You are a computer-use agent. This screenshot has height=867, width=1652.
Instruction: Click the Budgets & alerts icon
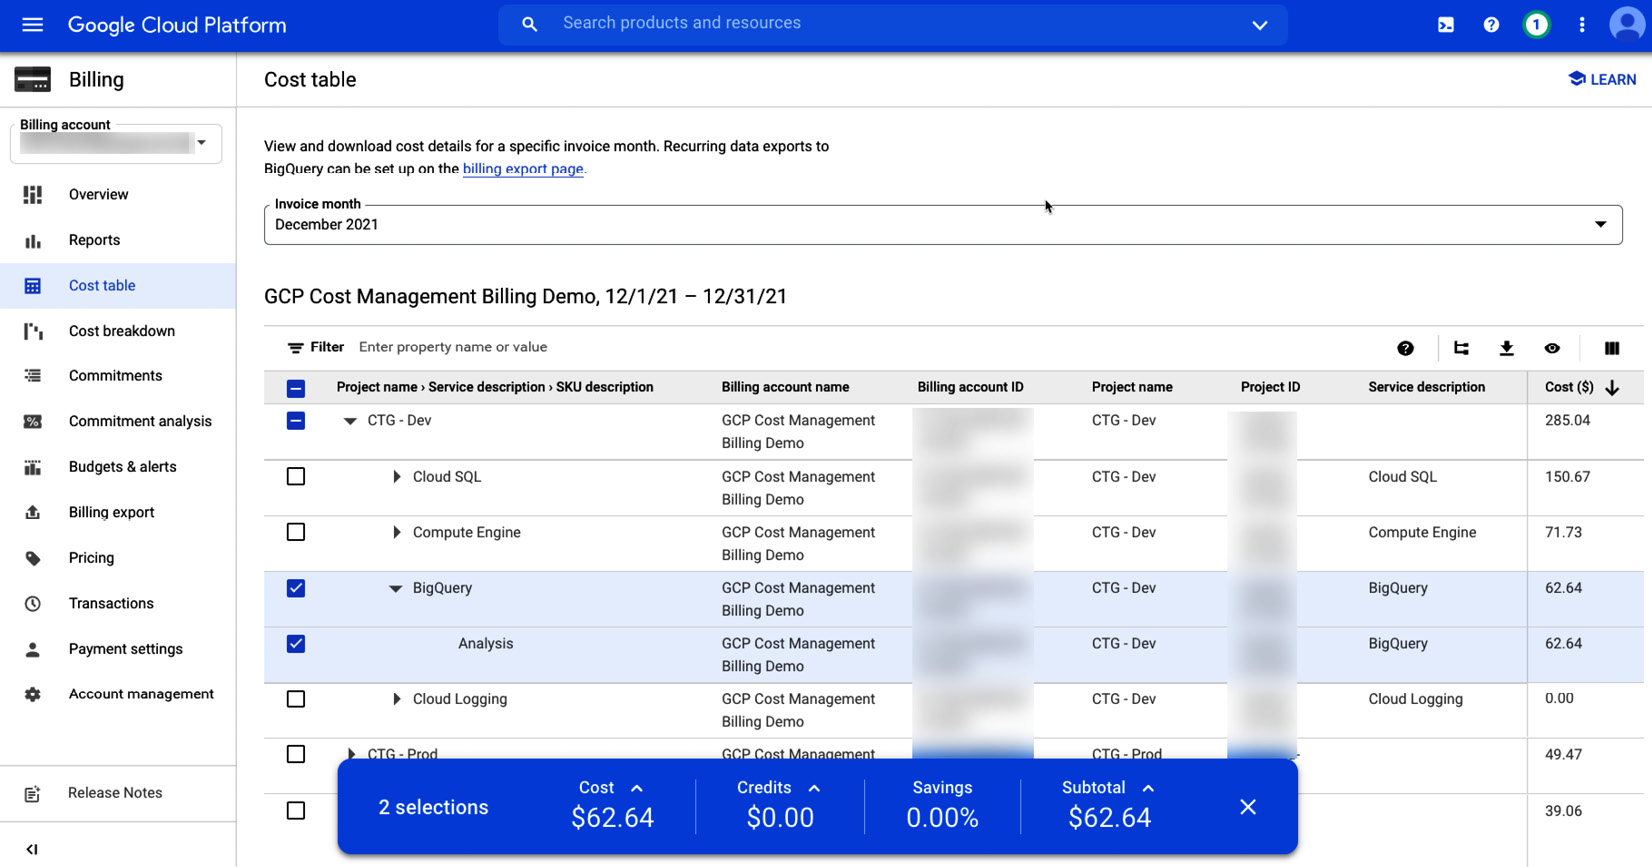click(x=33, y=467)
